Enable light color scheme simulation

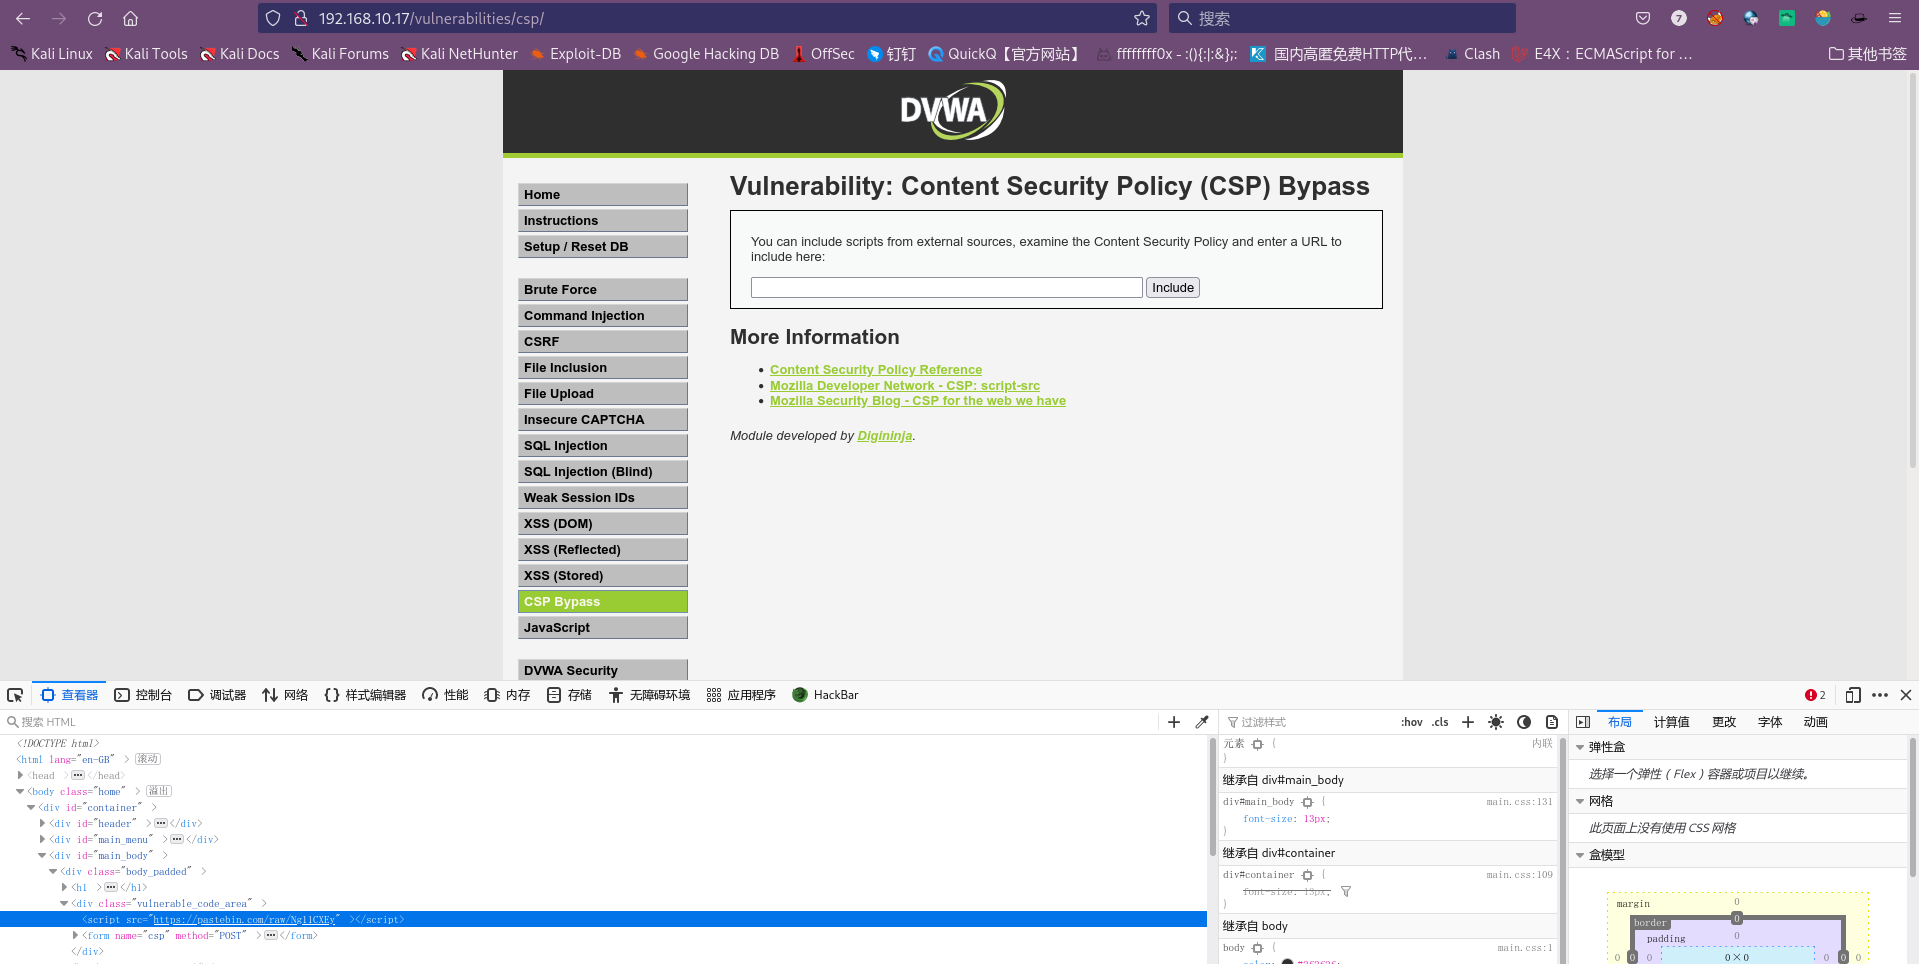coord(1496,721)
